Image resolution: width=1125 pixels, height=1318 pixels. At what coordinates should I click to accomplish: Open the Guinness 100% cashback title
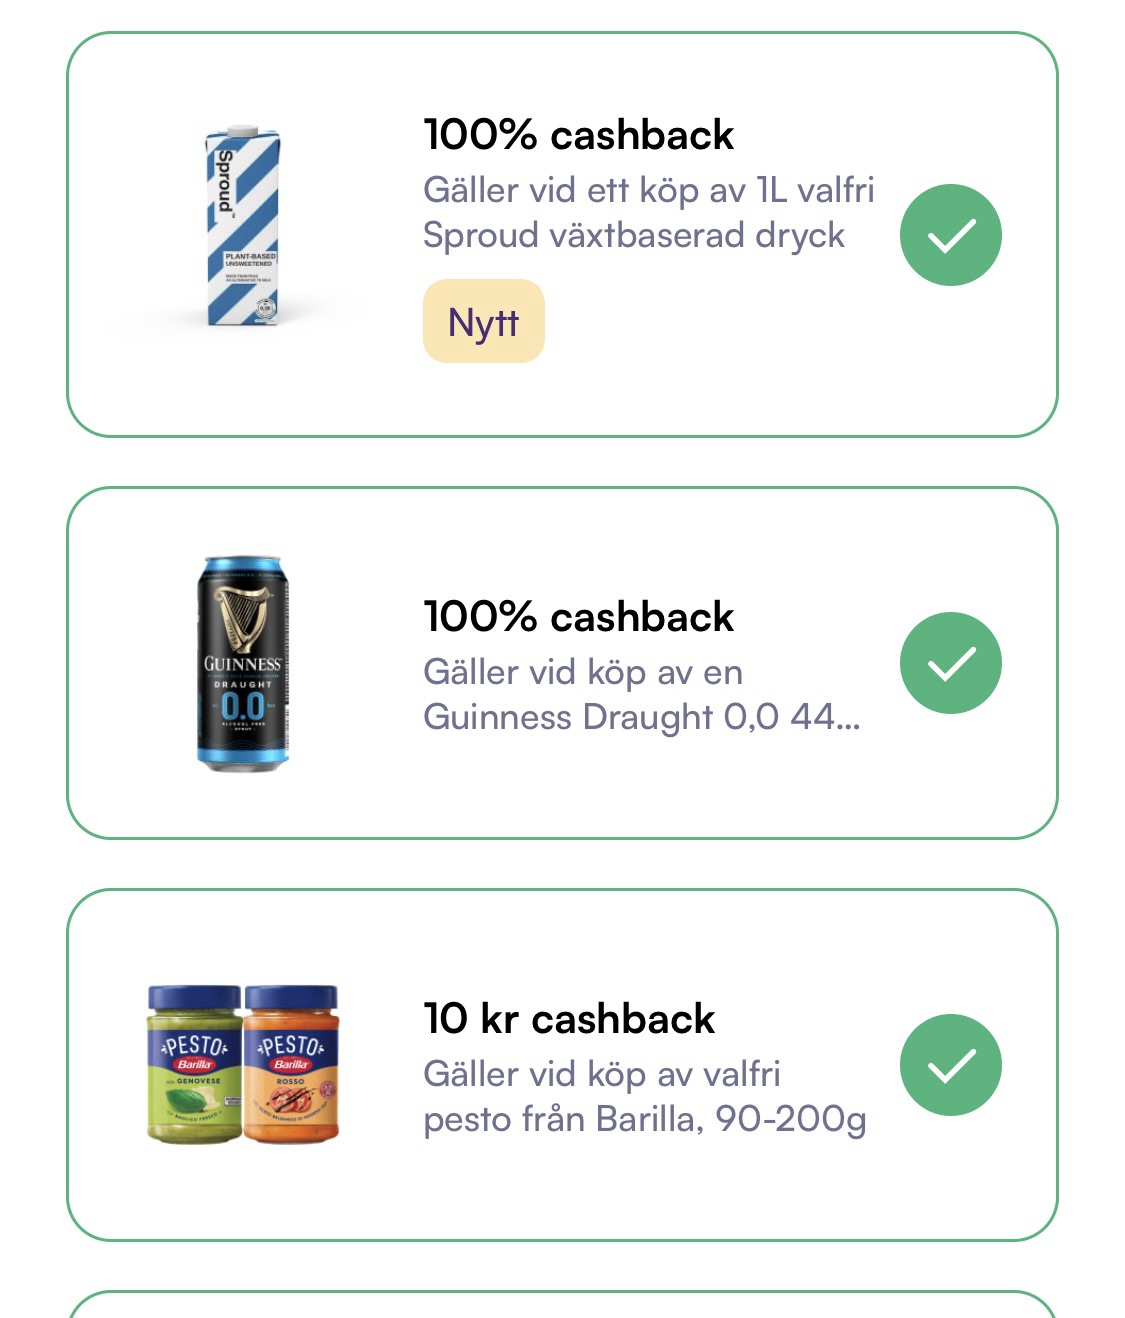[x=579, y=617]
